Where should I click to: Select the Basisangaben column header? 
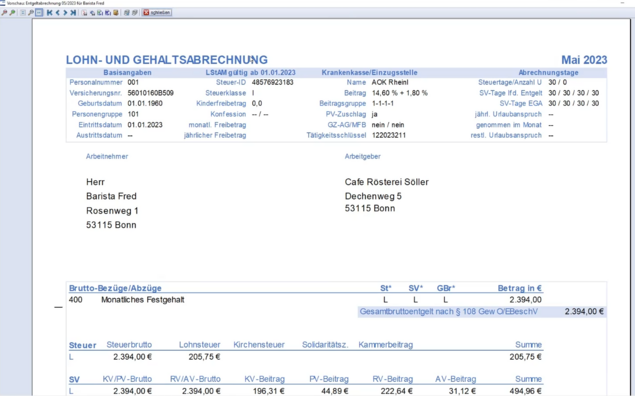coord(127,72)
